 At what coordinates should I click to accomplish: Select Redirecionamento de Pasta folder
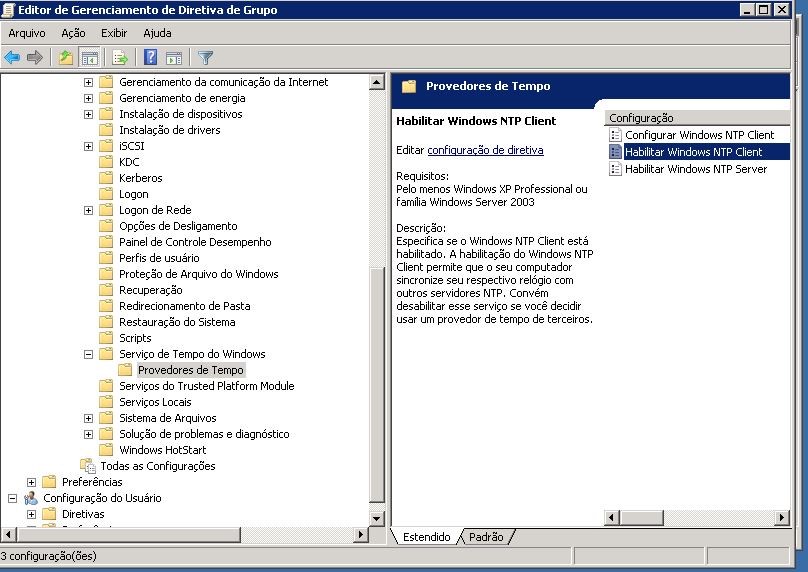pyautogui.click(x=184, y=306)
